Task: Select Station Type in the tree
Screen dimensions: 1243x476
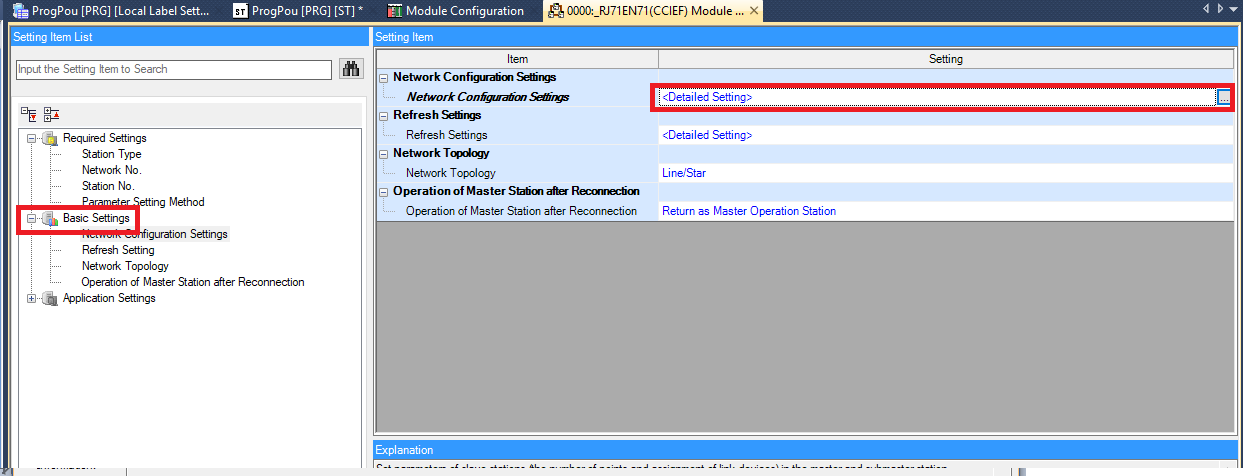Action: [111, 154]
